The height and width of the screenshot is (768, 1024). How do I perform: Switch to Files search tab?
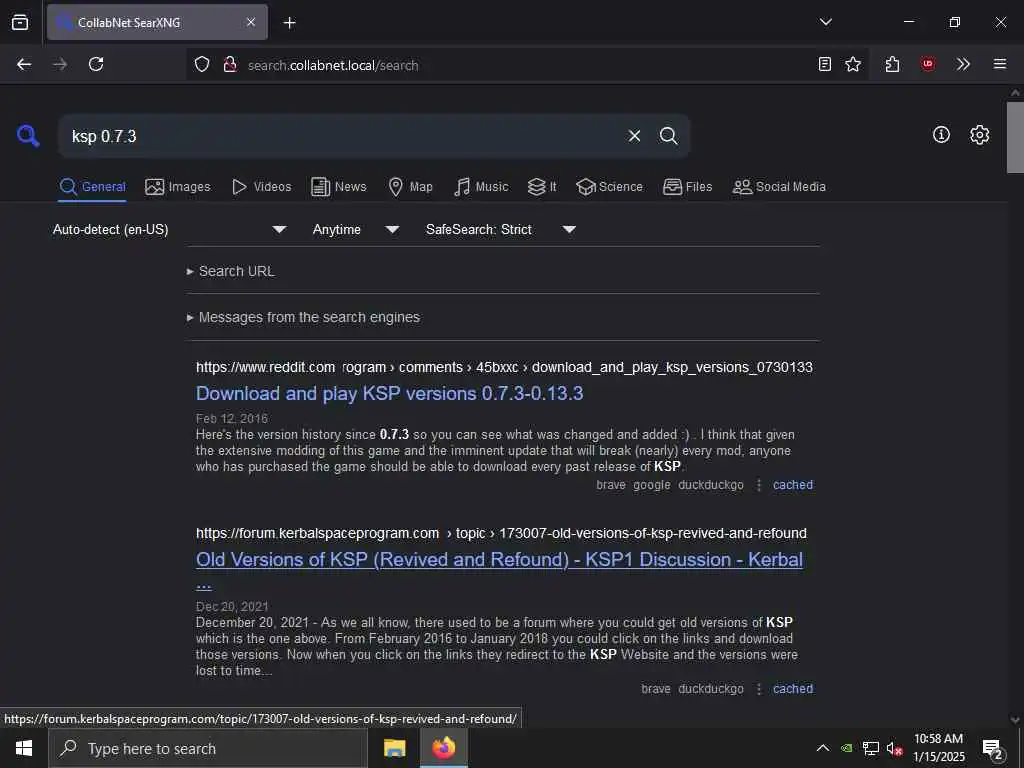point(687,187)
